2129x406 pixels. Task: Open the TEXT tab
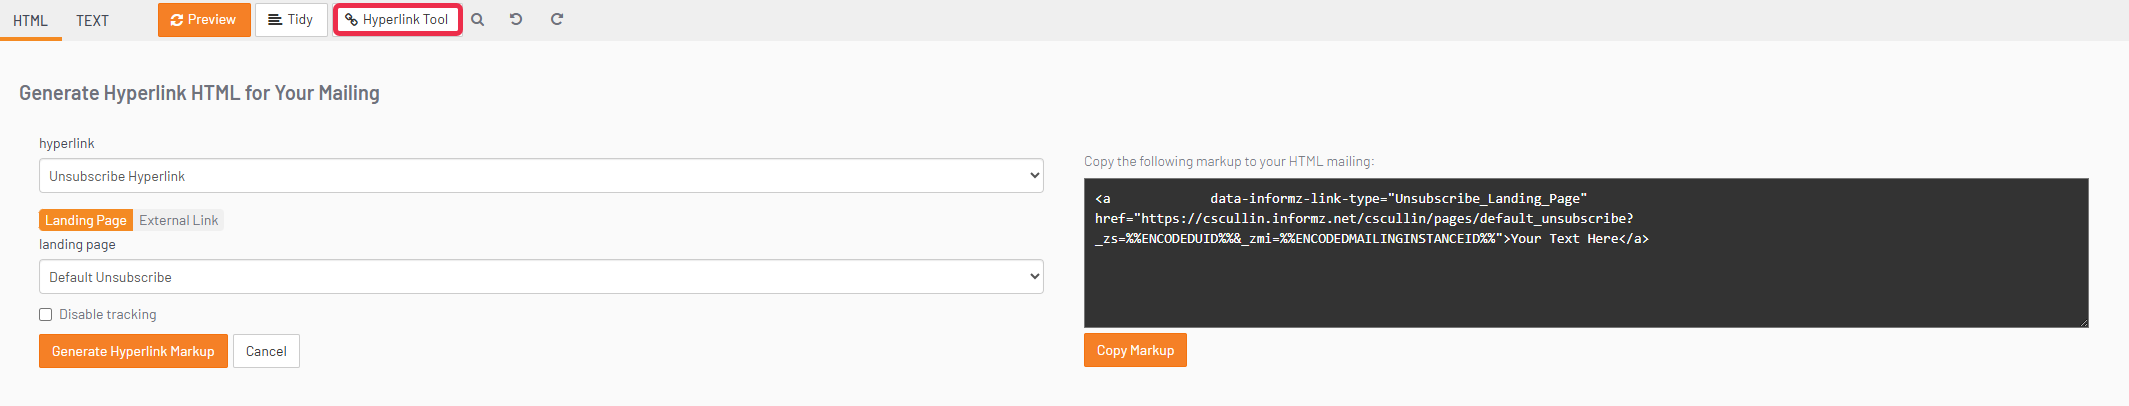[x=92, y=21]
